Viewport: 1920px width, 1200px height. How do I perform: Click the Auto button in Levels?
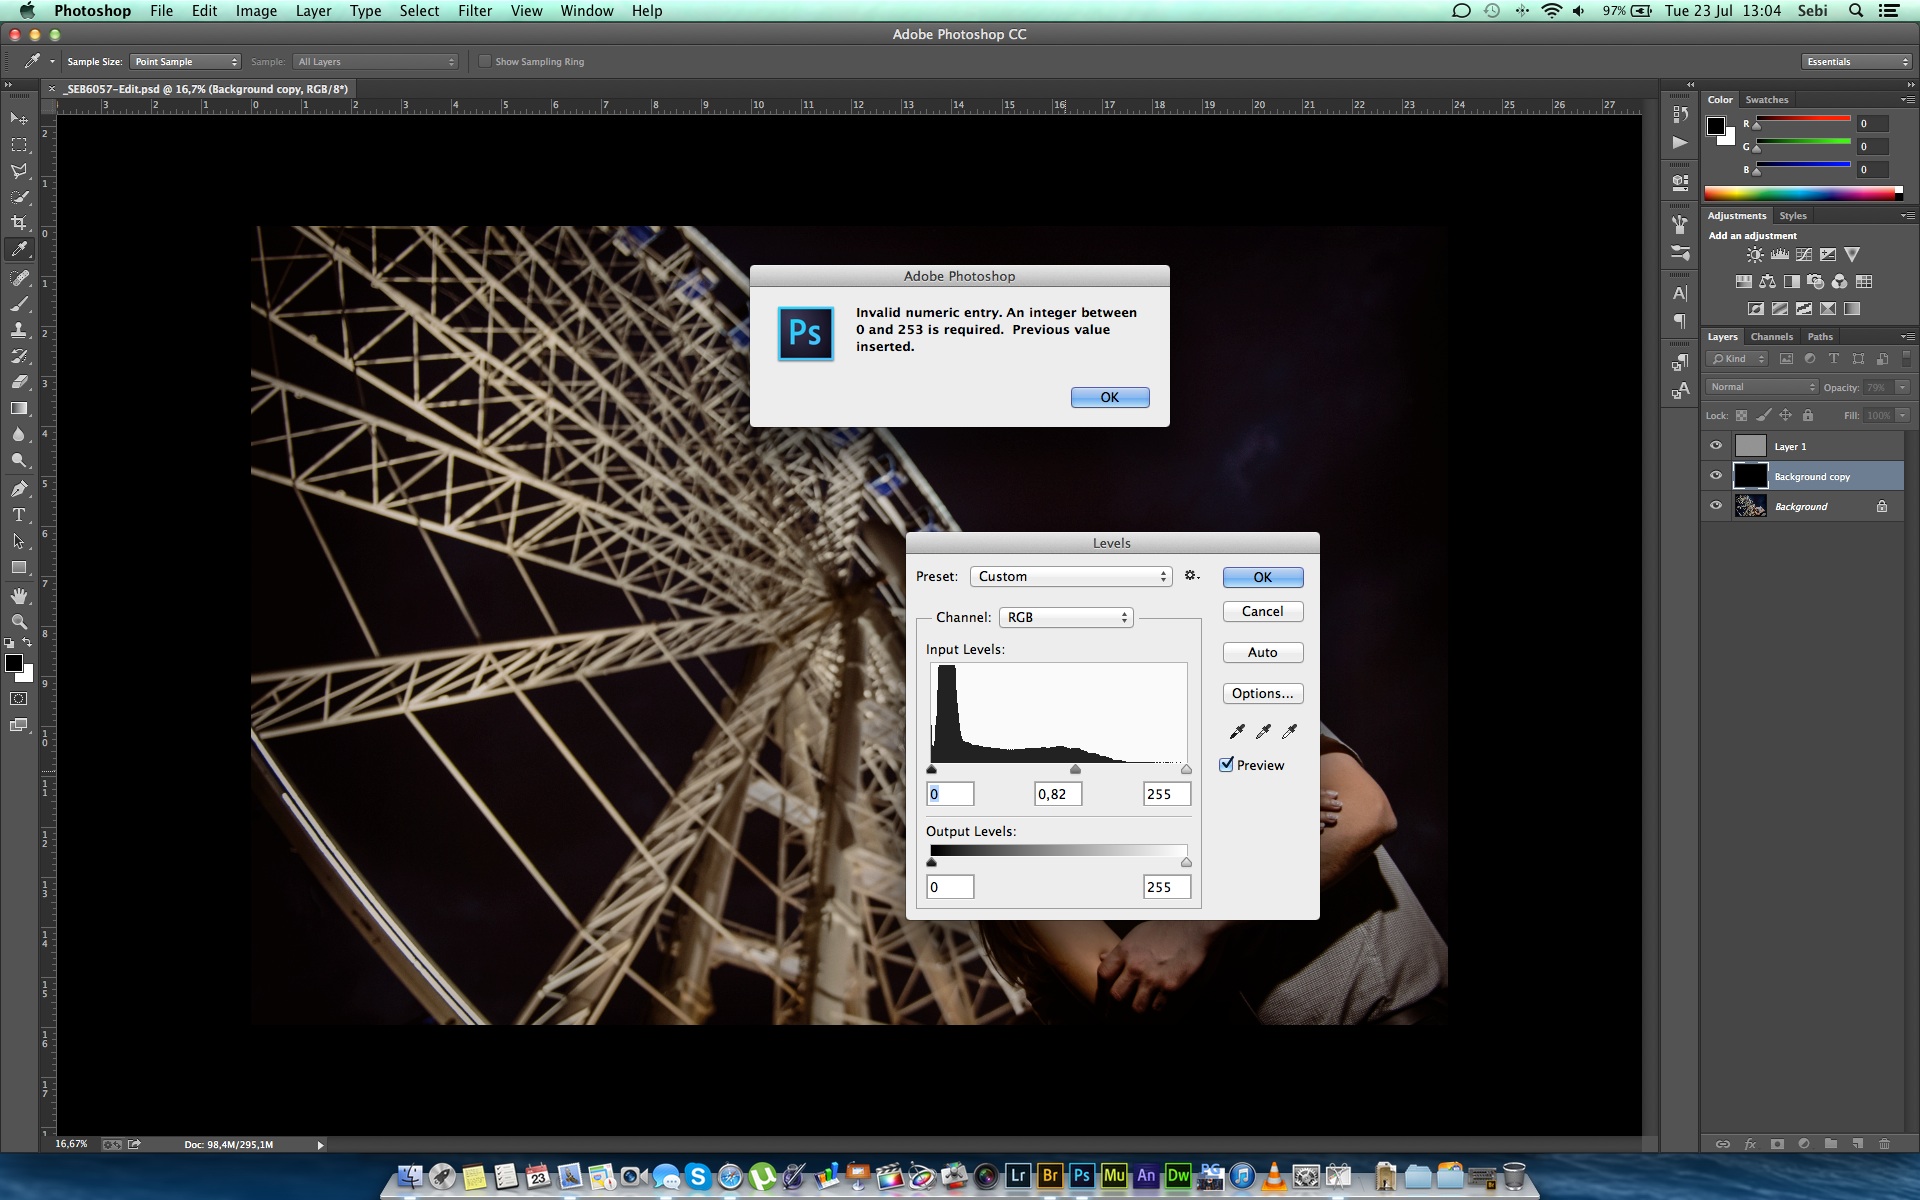tap(1262, 653)
